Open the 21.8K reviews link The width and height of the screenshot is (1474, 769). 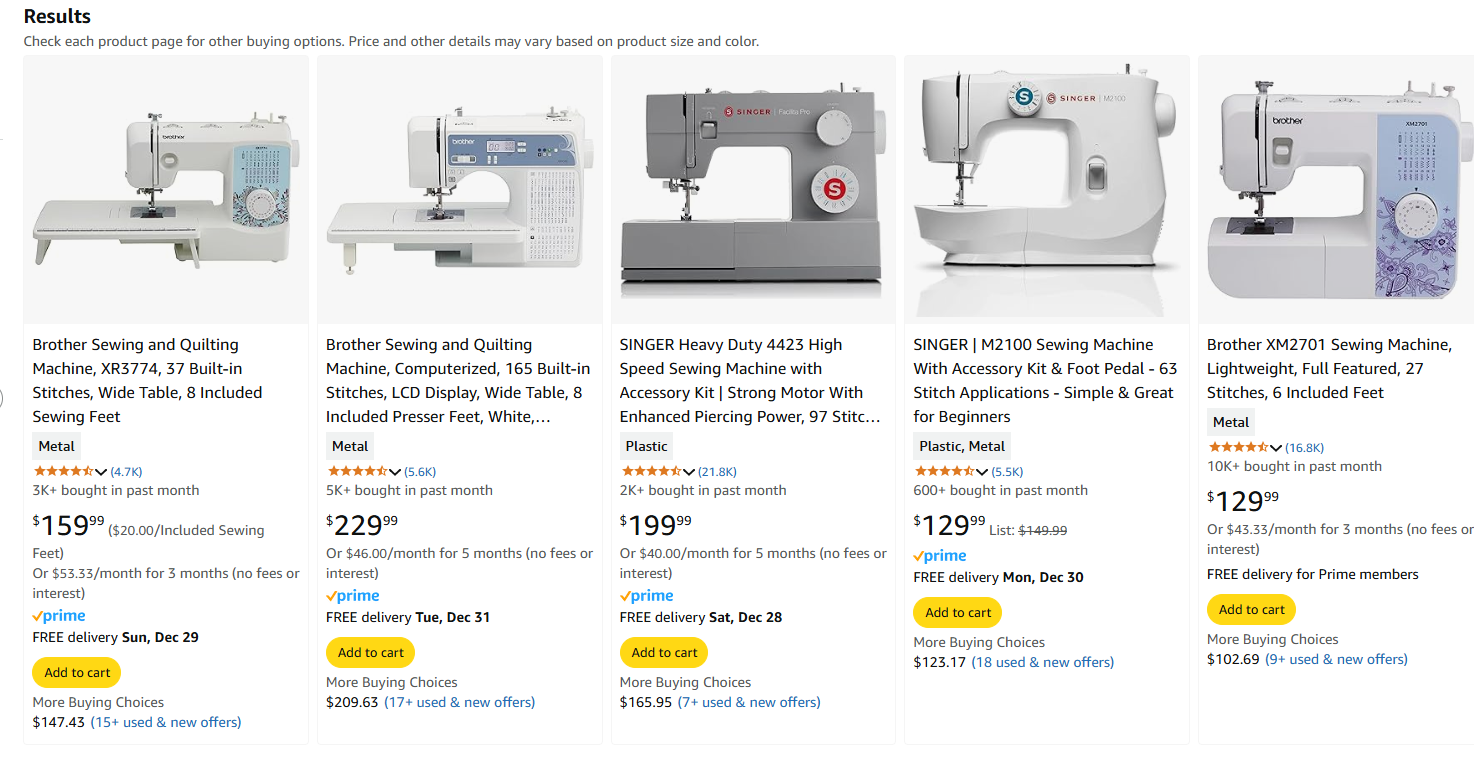tap(717, 472)
